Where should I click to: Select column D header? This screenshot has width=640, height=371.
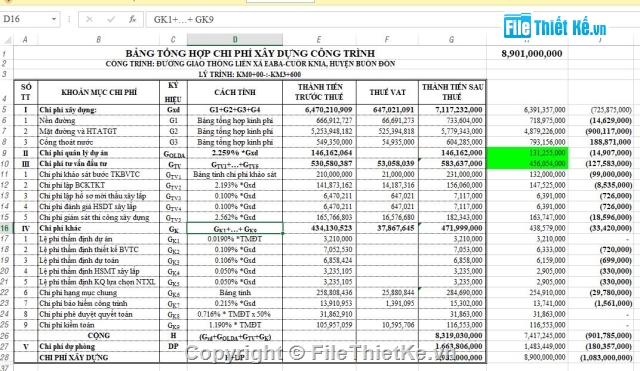pos(235,40)
